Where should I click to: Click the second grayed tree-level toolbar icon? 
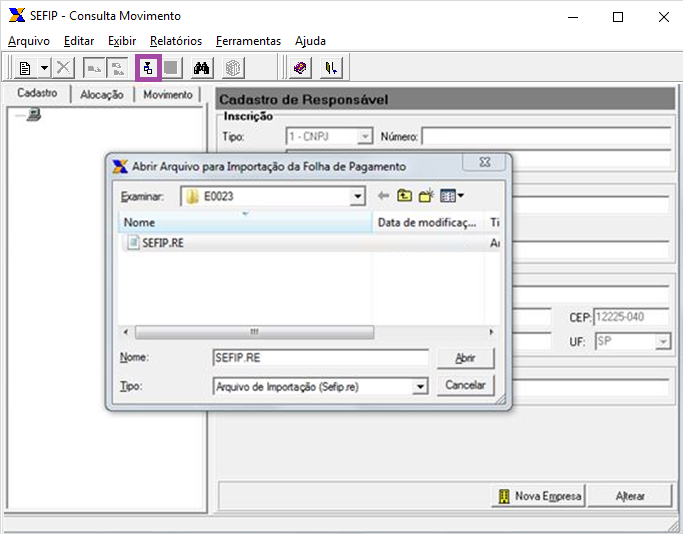[x=117, y=68]
